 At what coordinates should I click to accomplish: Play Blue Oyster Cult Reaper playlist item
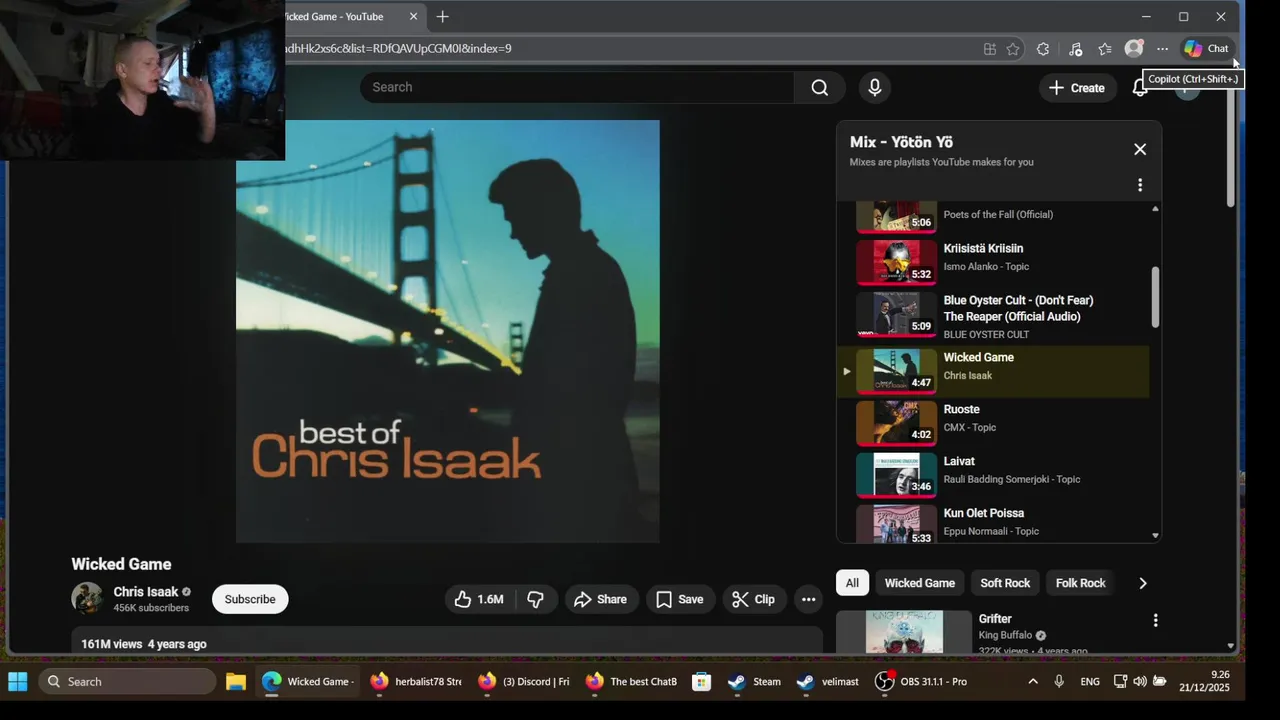[x=993, y=316]
